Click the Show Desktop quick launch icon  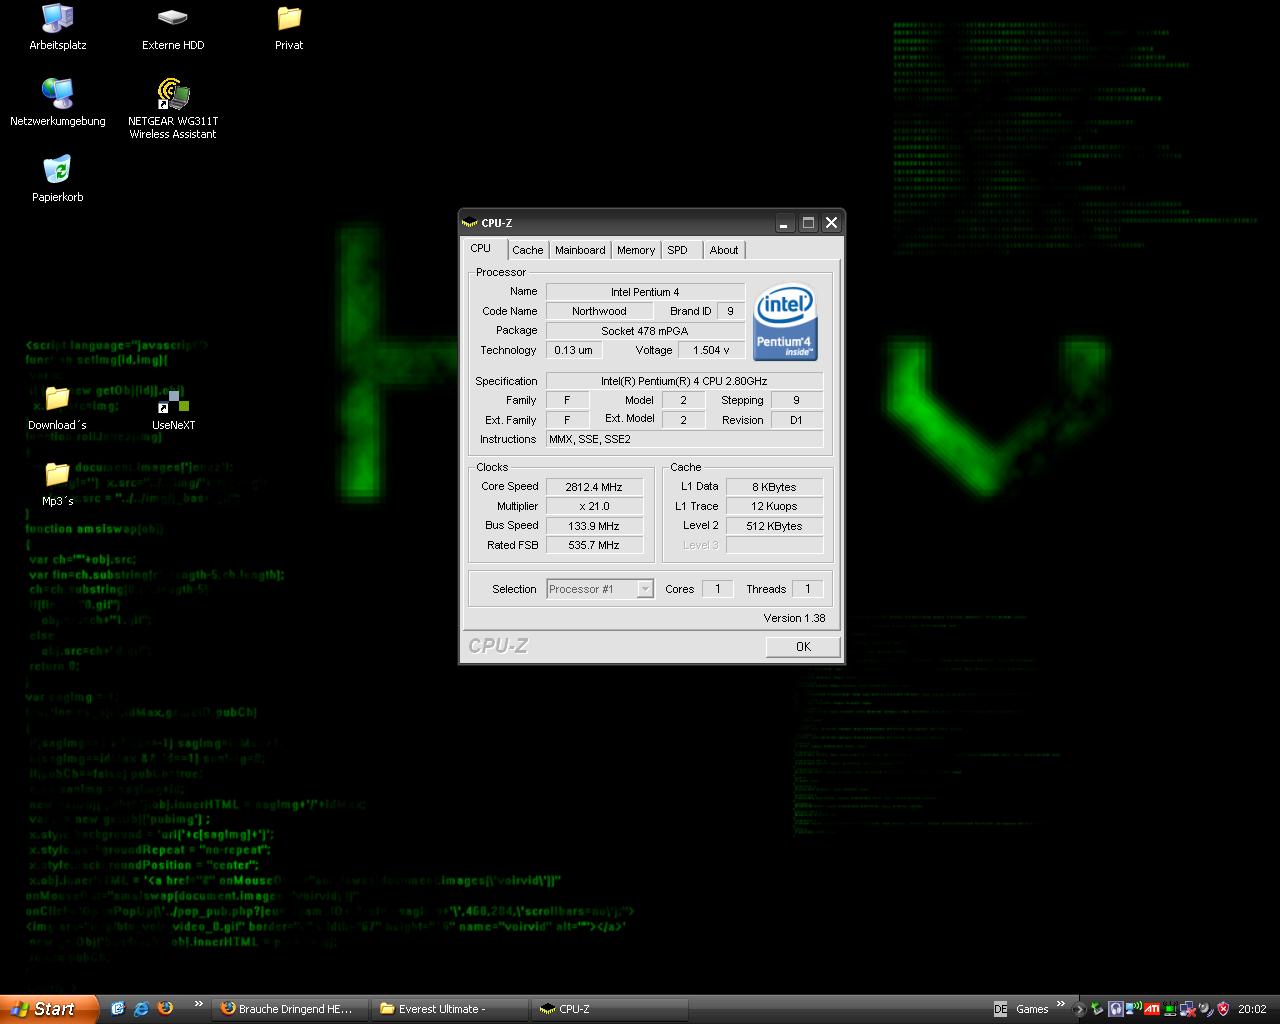tap(118, 1009)
